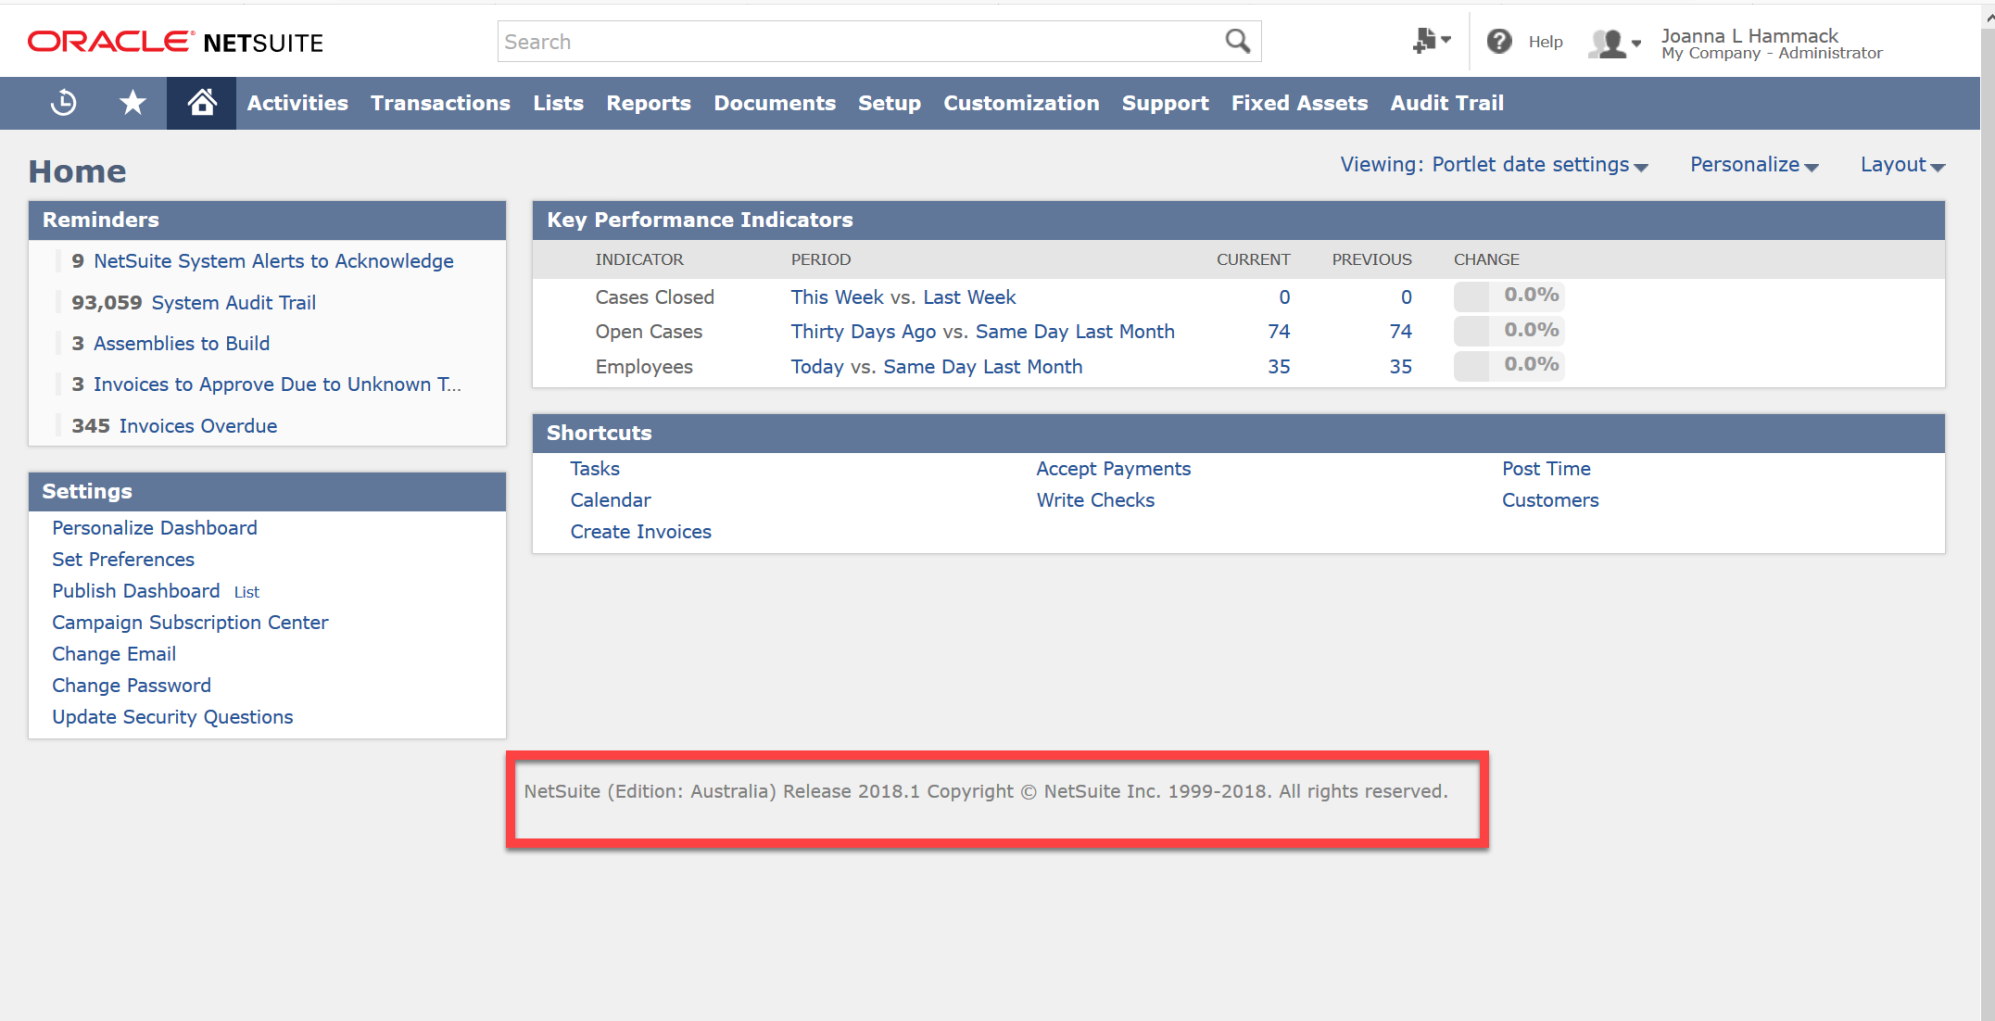The width and height of the screenshot is (1995, 1021).
Task: Click Update Security Questions link
Action: click(x=172, y=717)
